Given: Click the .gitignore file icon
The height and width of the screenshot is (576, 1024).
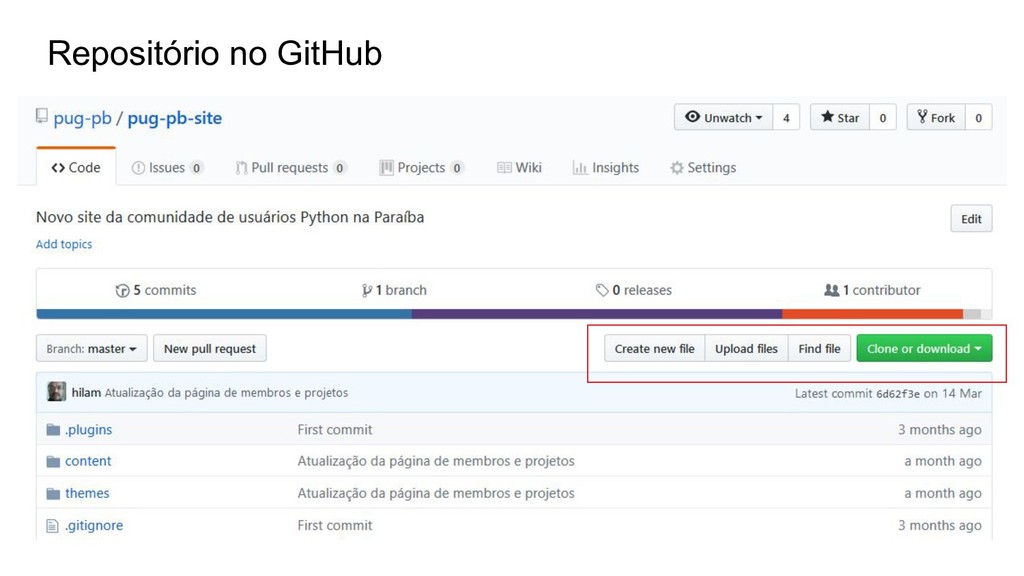Looking at the screenshot, I should [x=52, y=526].
